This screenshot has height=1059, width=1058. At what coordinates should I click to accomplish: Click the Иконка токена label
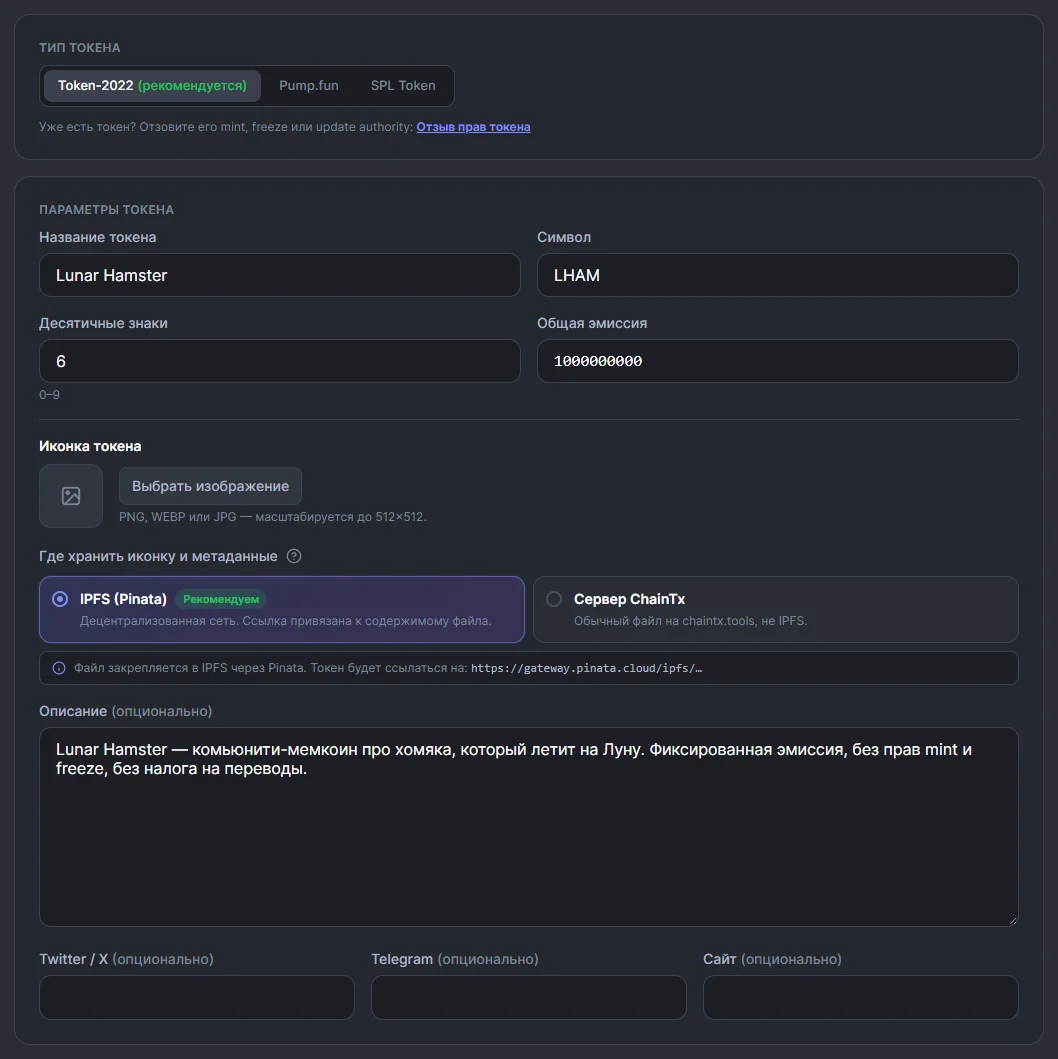click(x=90, y=446)
